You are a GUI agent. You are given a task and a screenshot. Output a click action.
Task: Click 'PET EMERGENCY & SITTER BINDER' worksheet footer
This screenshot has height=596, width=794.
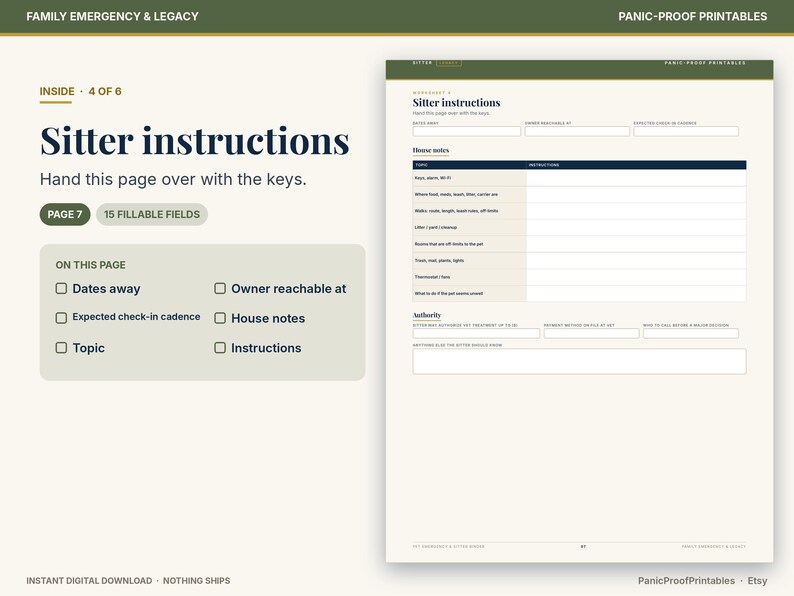click(448, 546)
